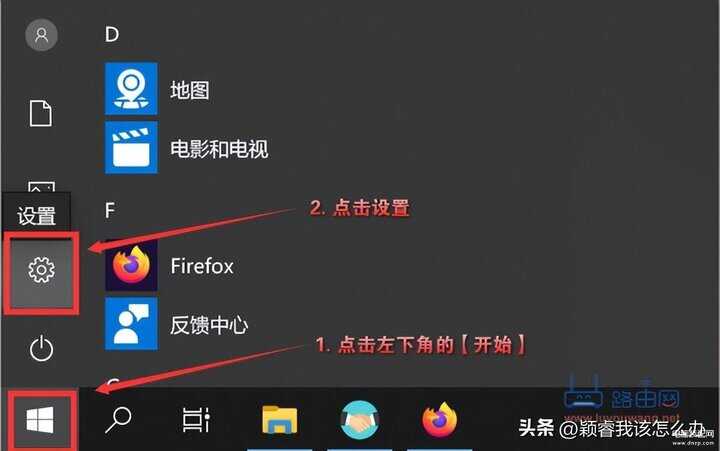Open the handshake app on taskbar
Image resolution: width=720 pixels, height=451 pixels.
tap(360, 420)
